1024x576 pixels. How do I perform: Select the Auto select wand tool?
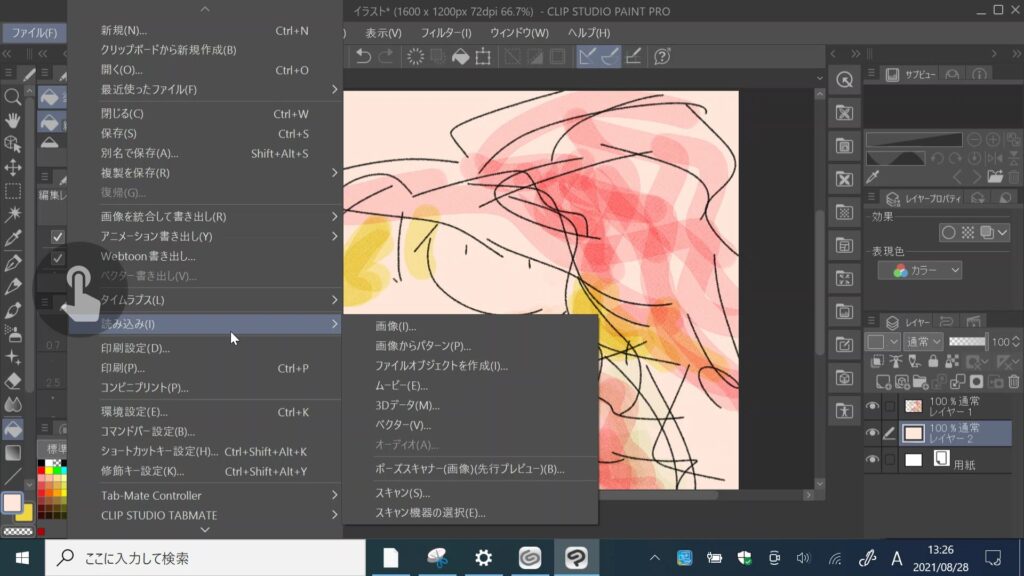click(12, 214)
